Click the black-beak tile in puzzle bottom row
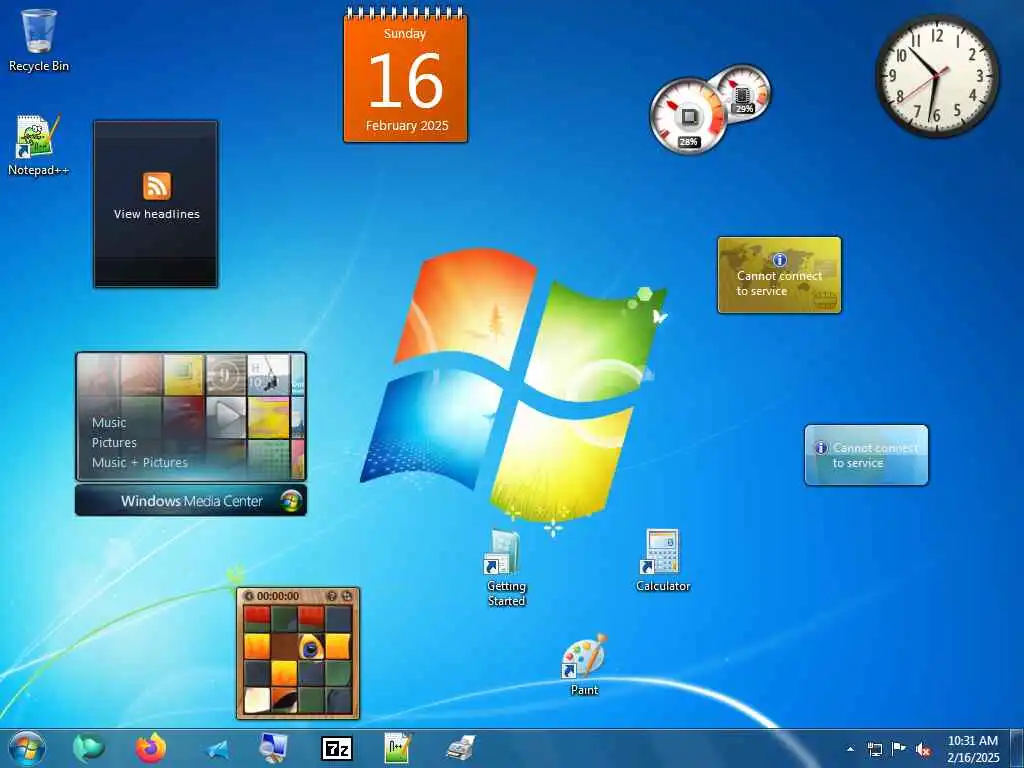 [284, 701]
